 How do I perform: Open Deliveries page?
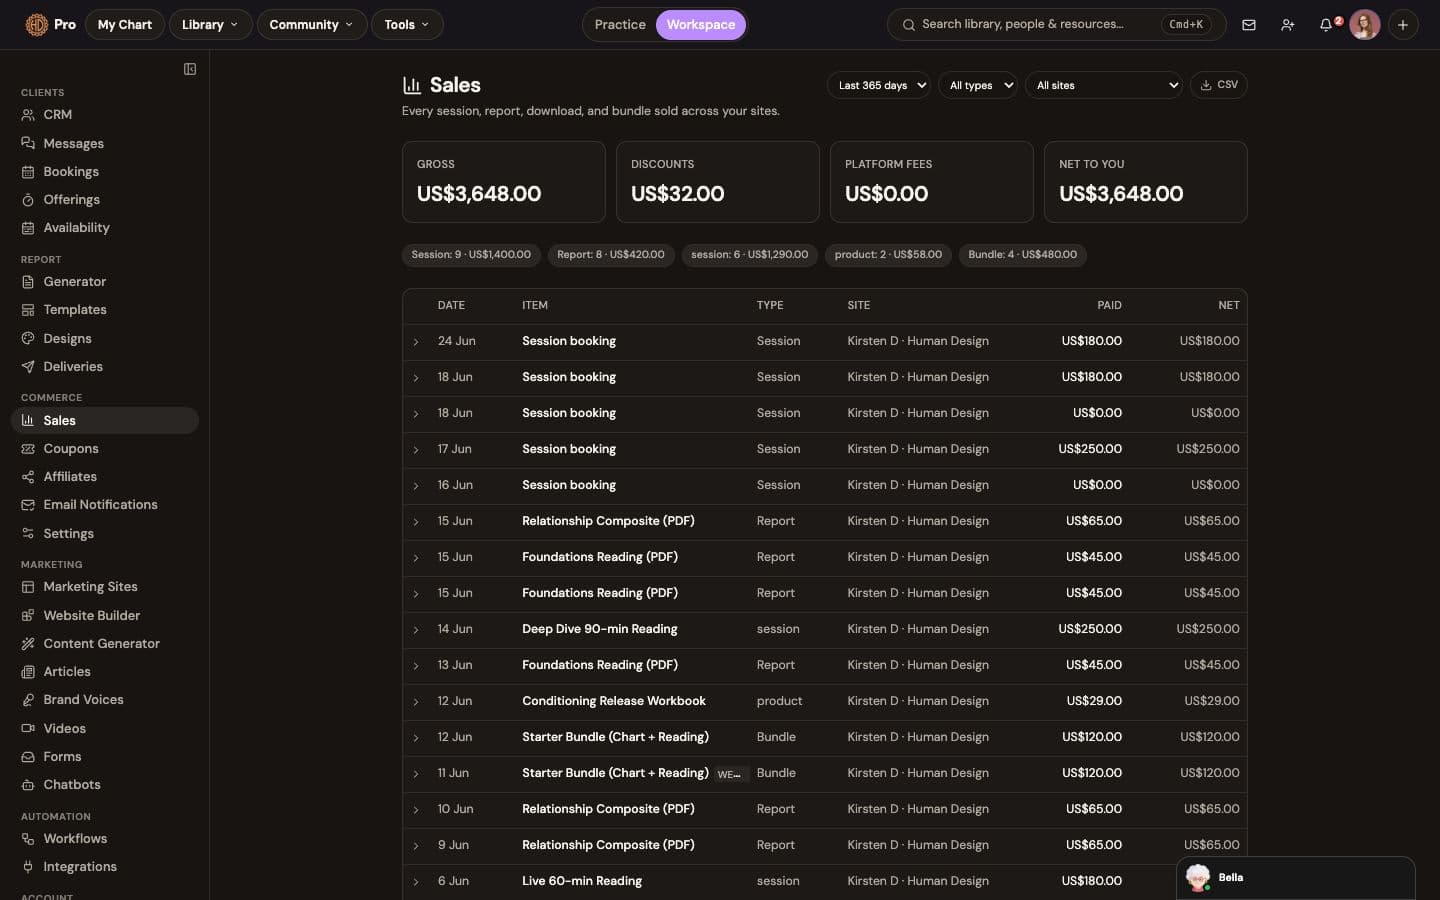(104, 366)
